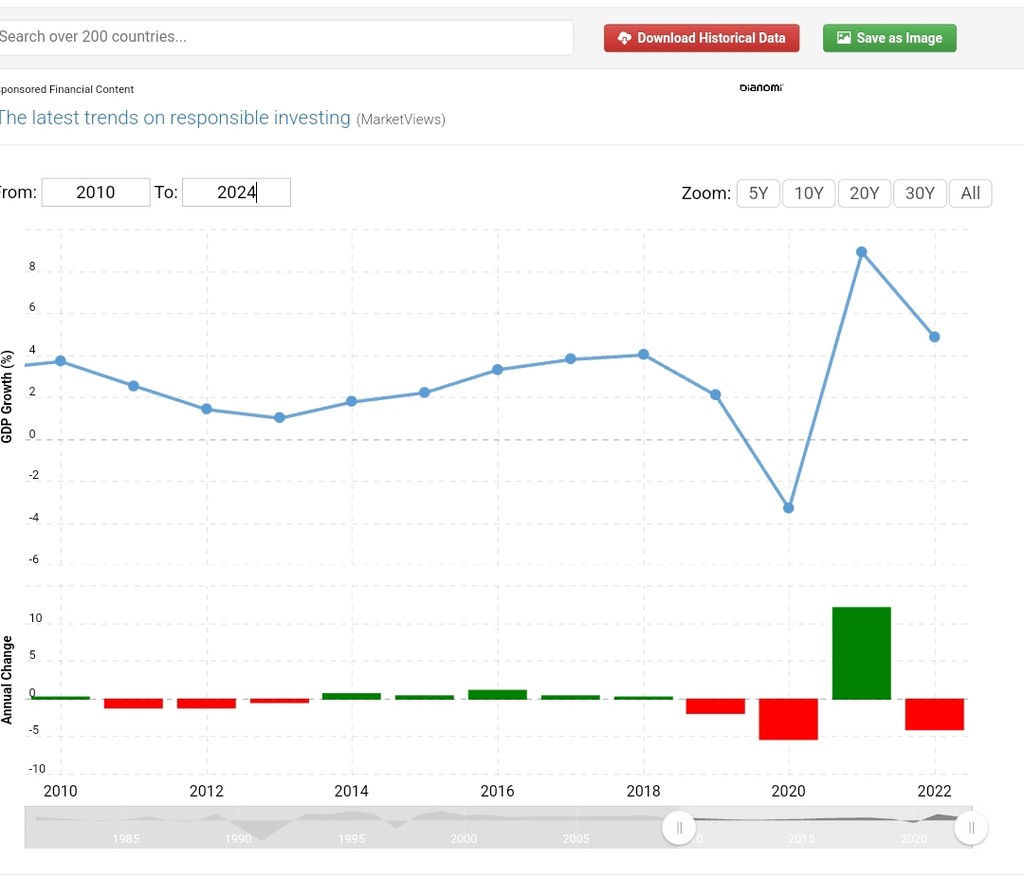Select the 2022 GDP growth data point
The height and width of the screenshot is (882, 1024).
point(935,337)
